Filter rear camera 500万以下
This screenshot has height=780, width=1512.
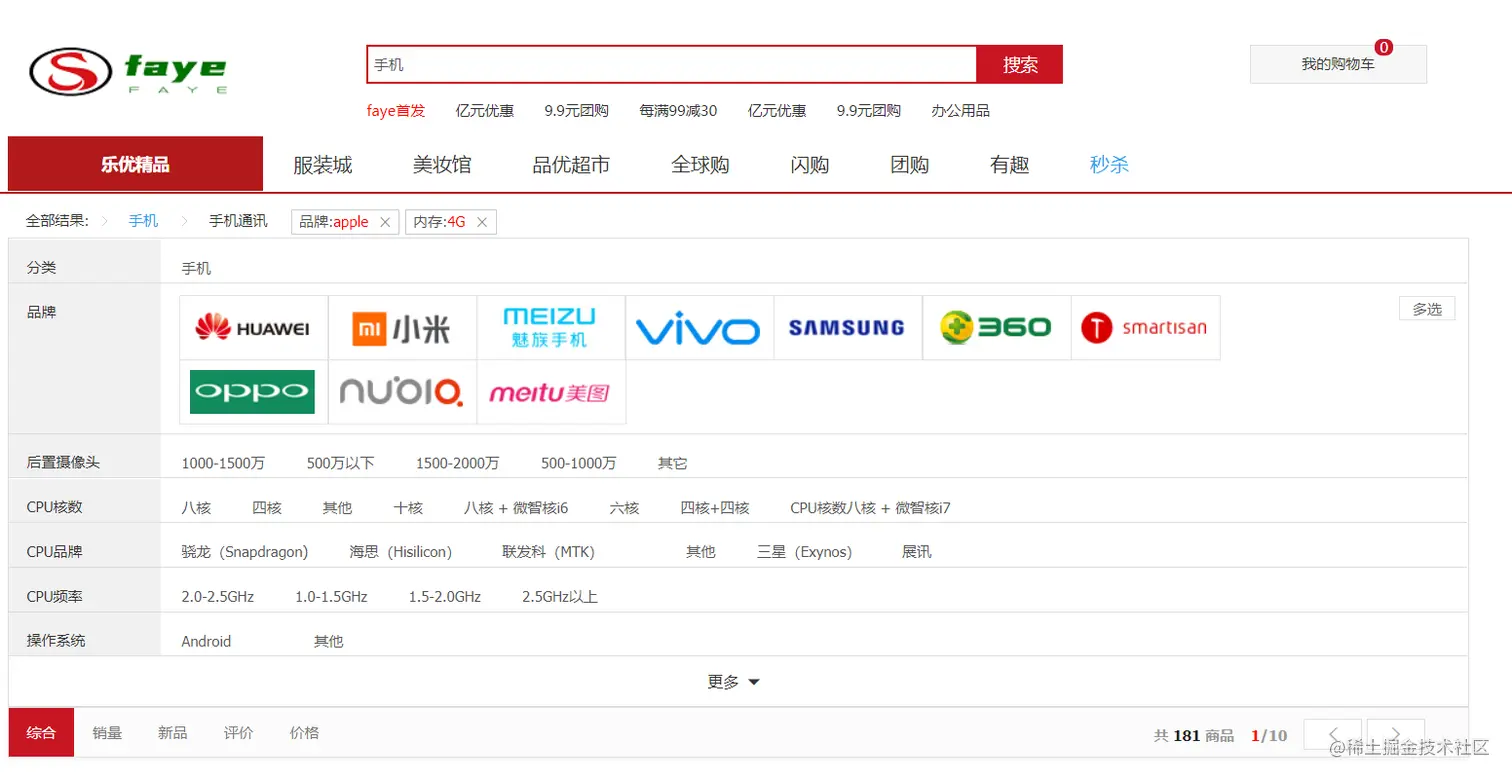coord(340,464)
